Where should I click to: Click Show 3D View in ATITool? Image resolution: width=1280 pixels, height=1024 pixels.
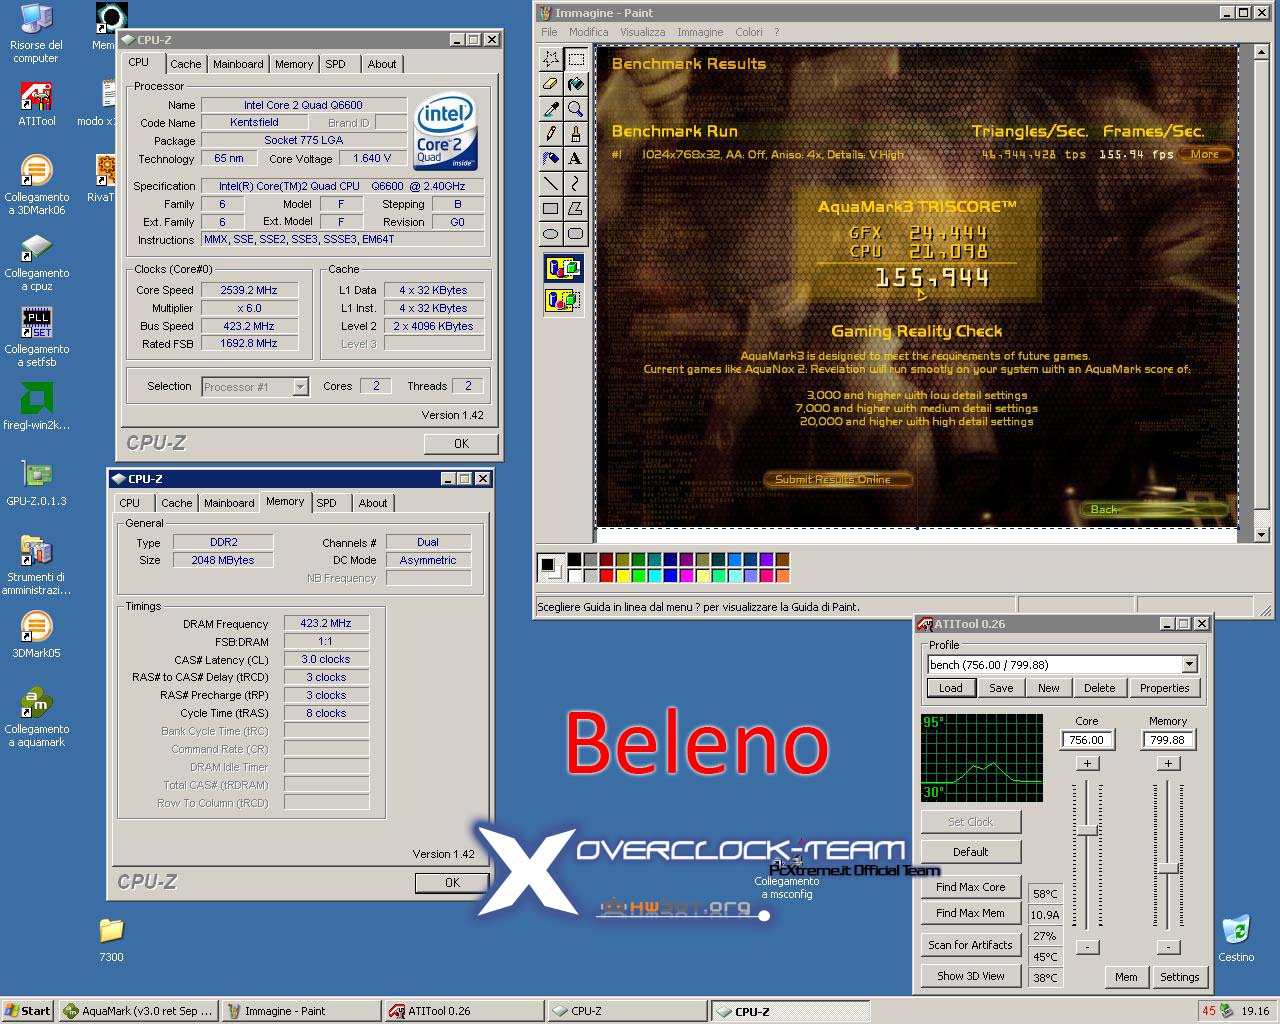coord(970,976)
